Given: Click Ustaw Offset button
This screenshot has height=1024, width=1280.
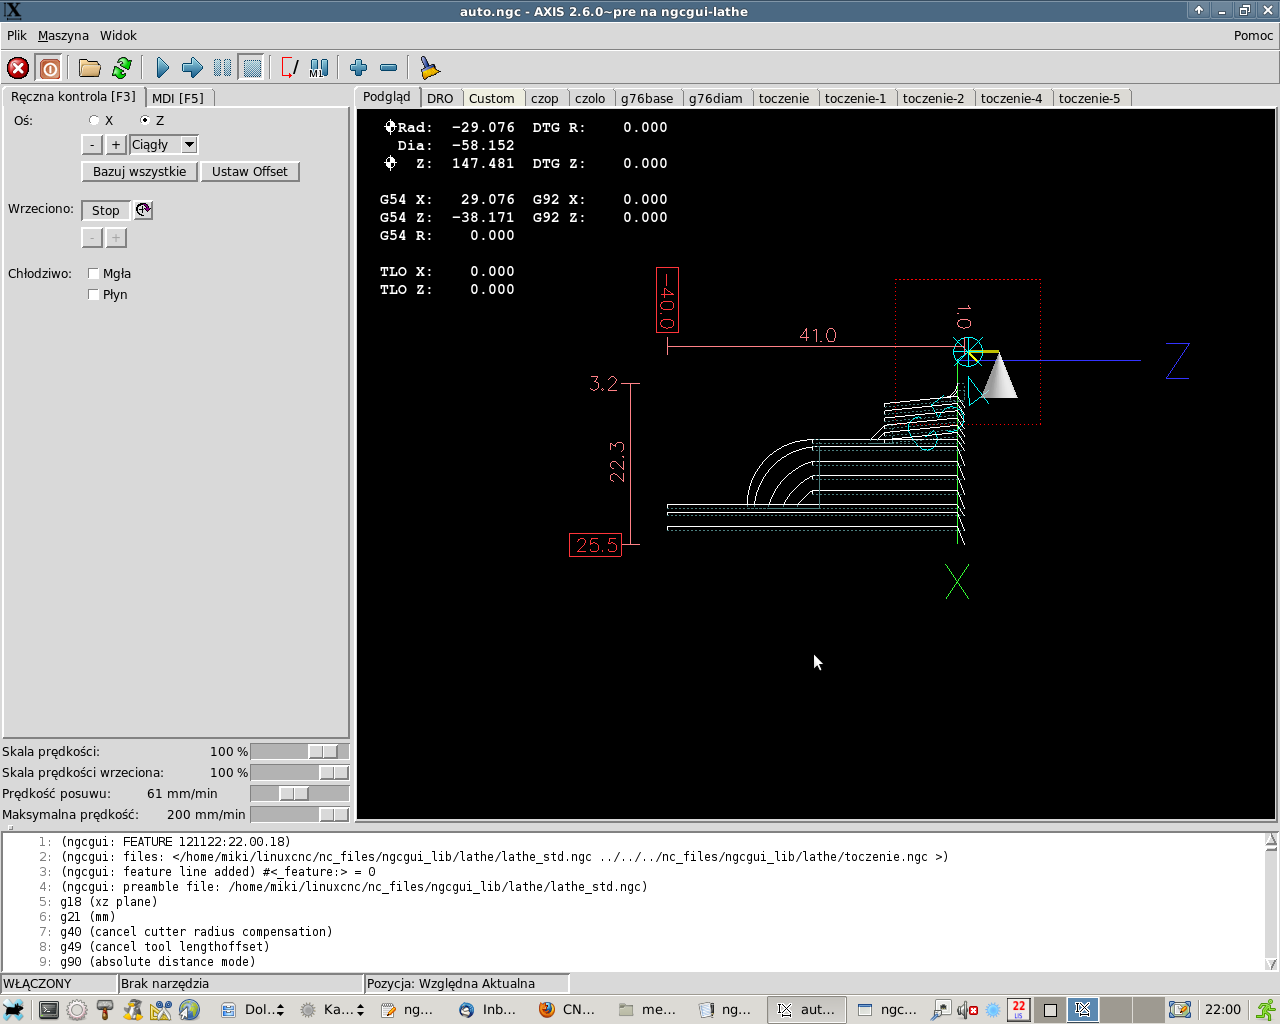Looking at the screenshot, I should pos(249,171).
